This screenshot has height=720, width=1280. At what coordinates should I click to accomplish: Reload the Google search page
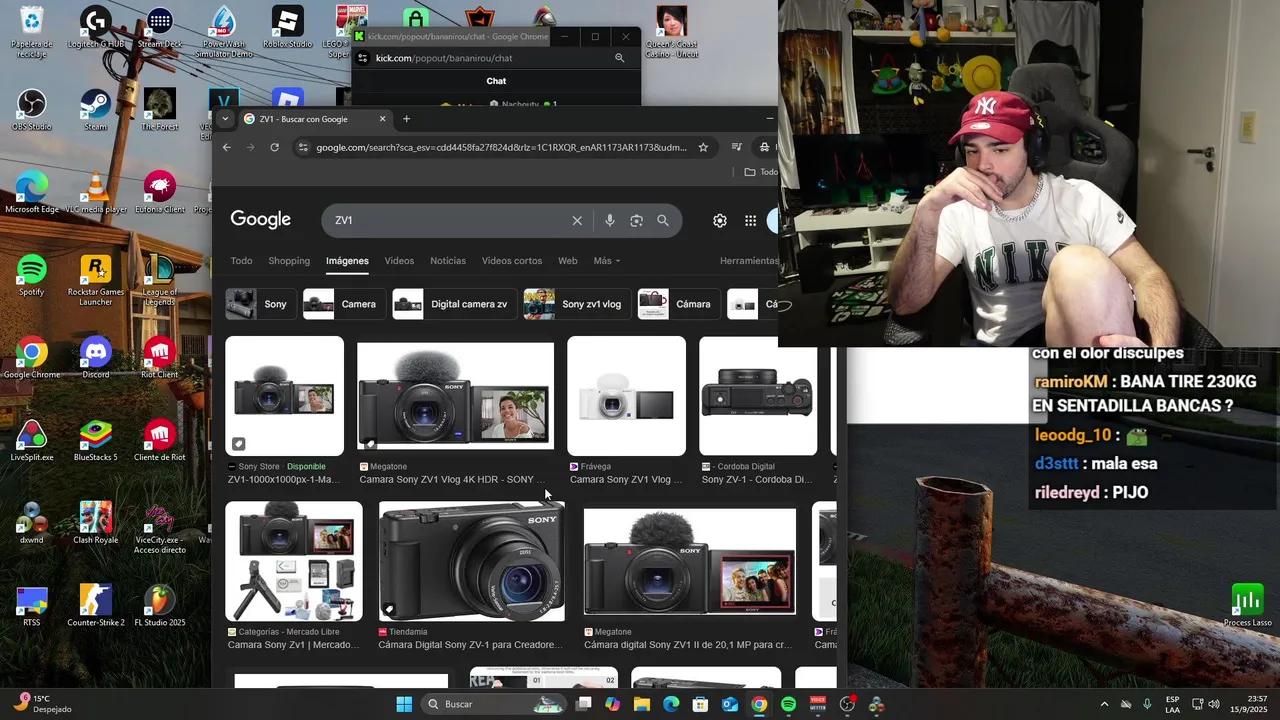click(x=275, y=147)
